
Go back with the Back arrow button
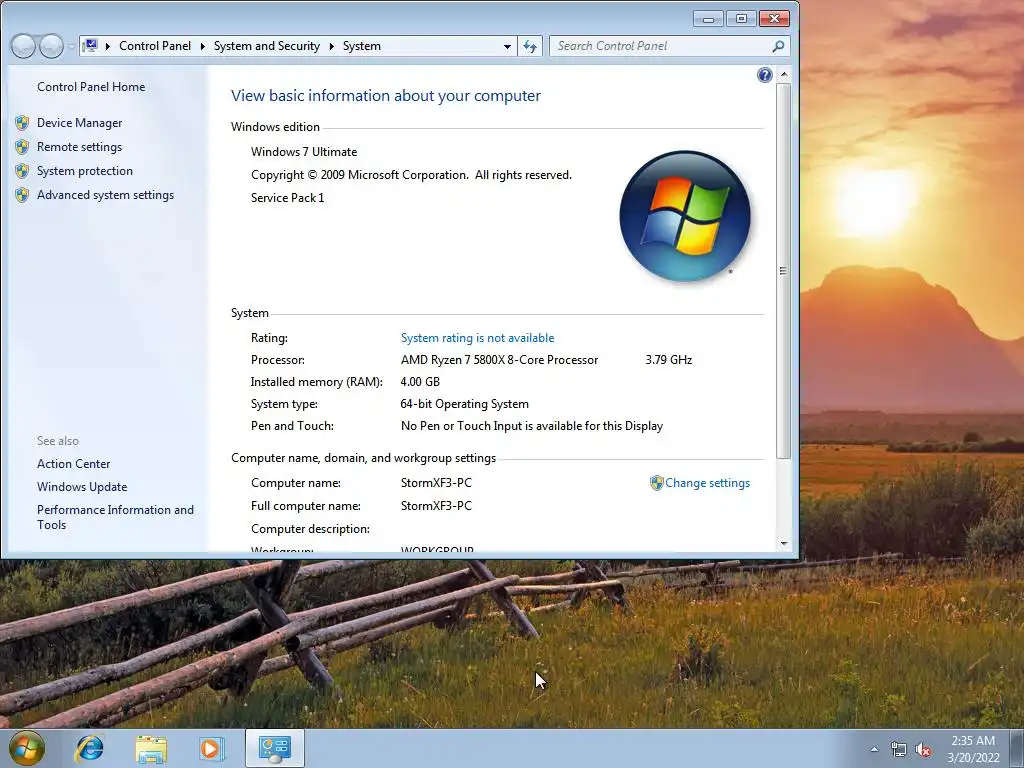pyautogui.click(x=24, y=46)
